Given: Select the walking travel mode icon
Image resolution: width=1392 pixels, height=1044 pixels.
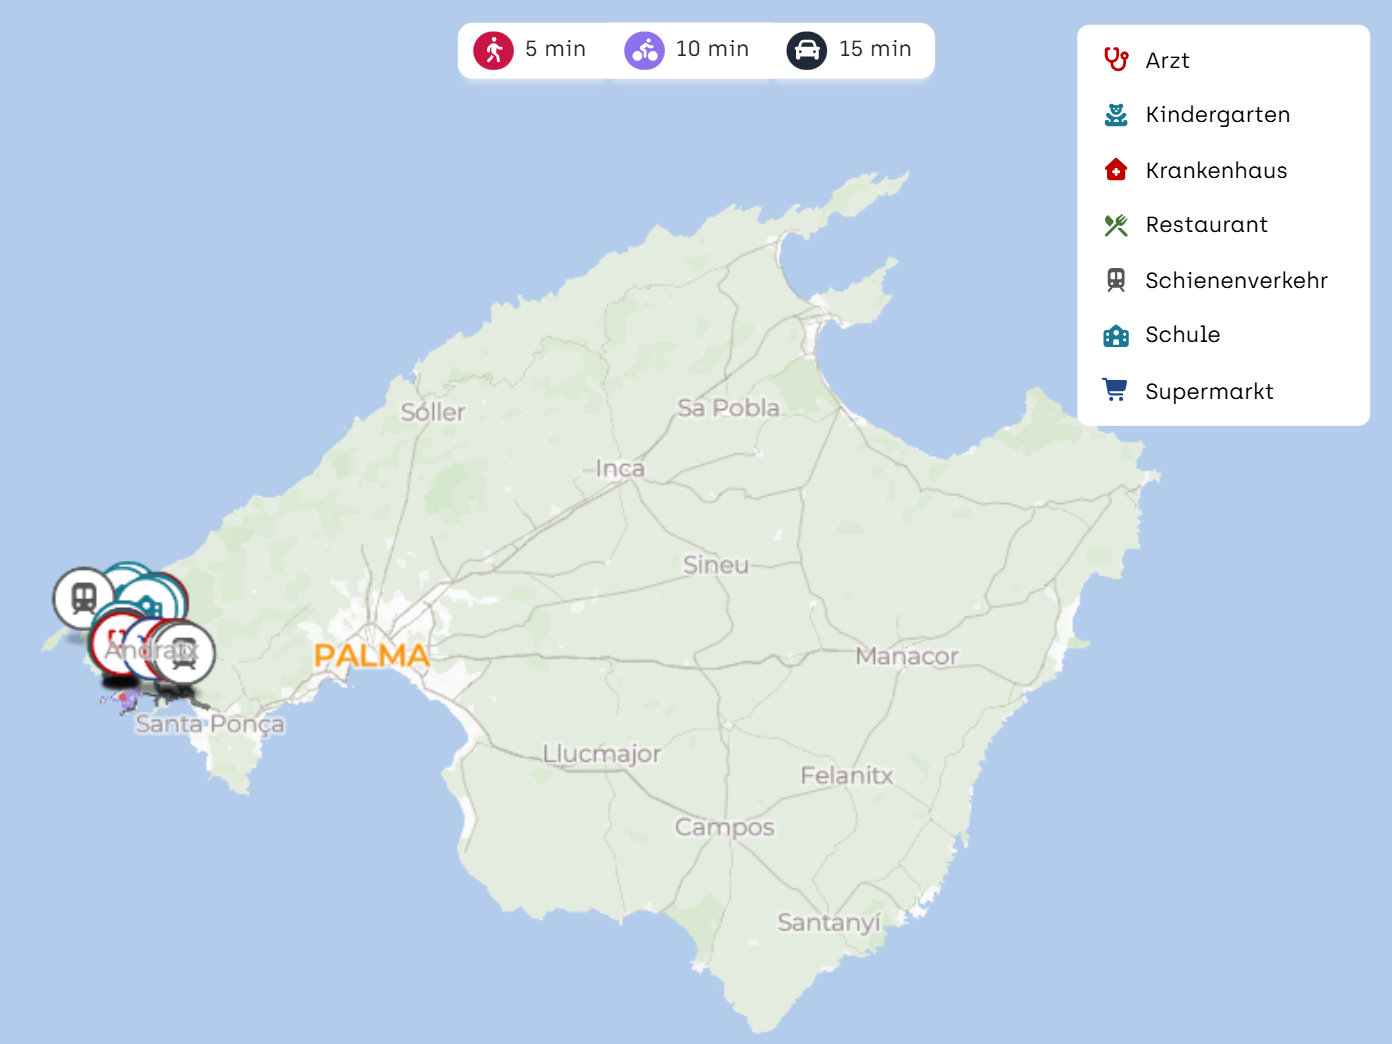Looking at the screenshot, I should click(493, 50).
